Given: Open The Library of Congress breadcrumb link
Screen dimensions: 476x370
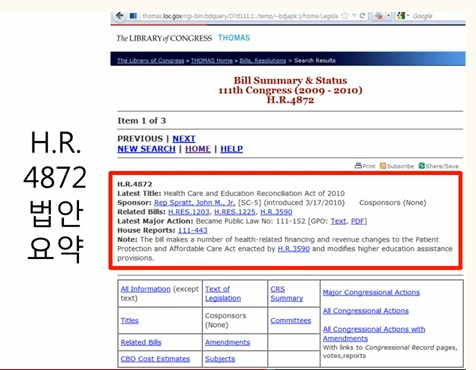Looking at the screenshot, I should pyautogui.click(x=150, y=61).
